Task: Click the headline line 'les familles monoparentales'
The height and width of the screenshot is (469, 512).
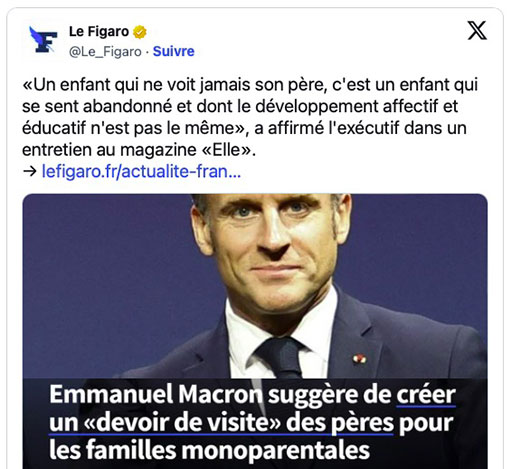Action: [209, 450]
